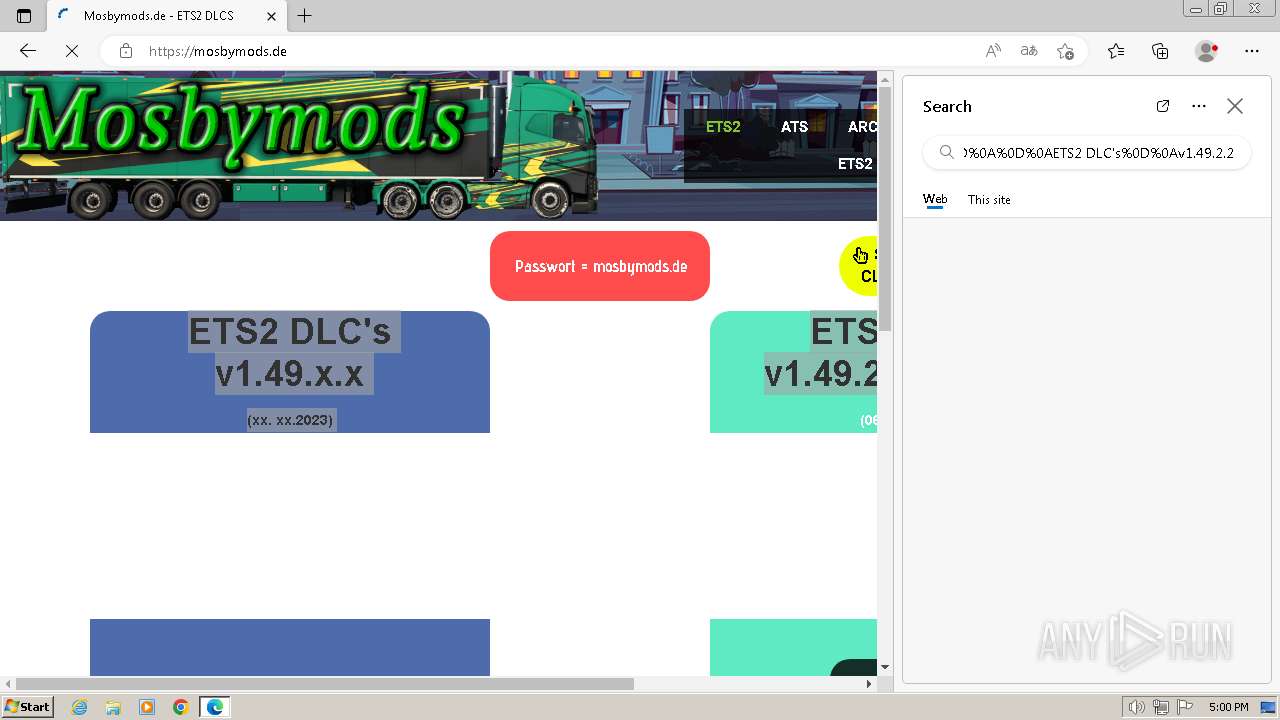Go back to the previous page
This screenshot has width=1280, height=720.
point(28,51)
